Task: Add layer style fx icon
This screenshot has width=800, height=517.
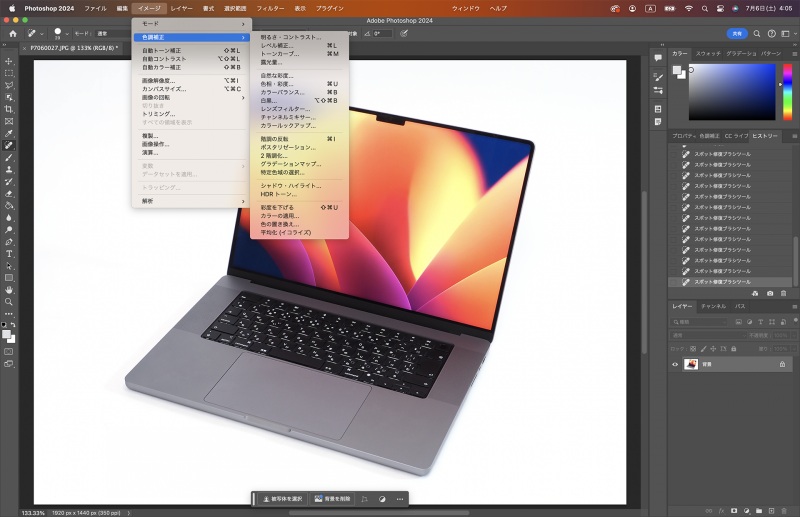Action: [721, 510]
